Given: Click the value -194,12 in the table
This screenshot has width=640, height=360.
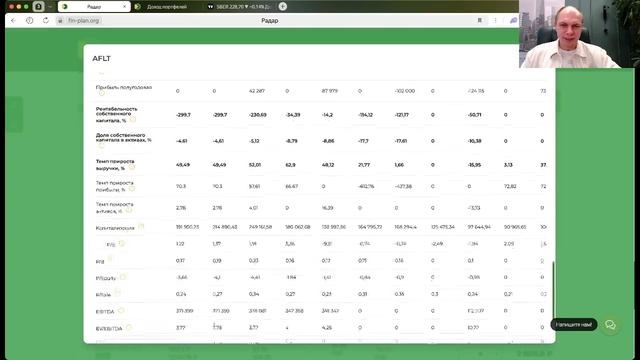Looking at the screenshot, I should coord(365,115).
